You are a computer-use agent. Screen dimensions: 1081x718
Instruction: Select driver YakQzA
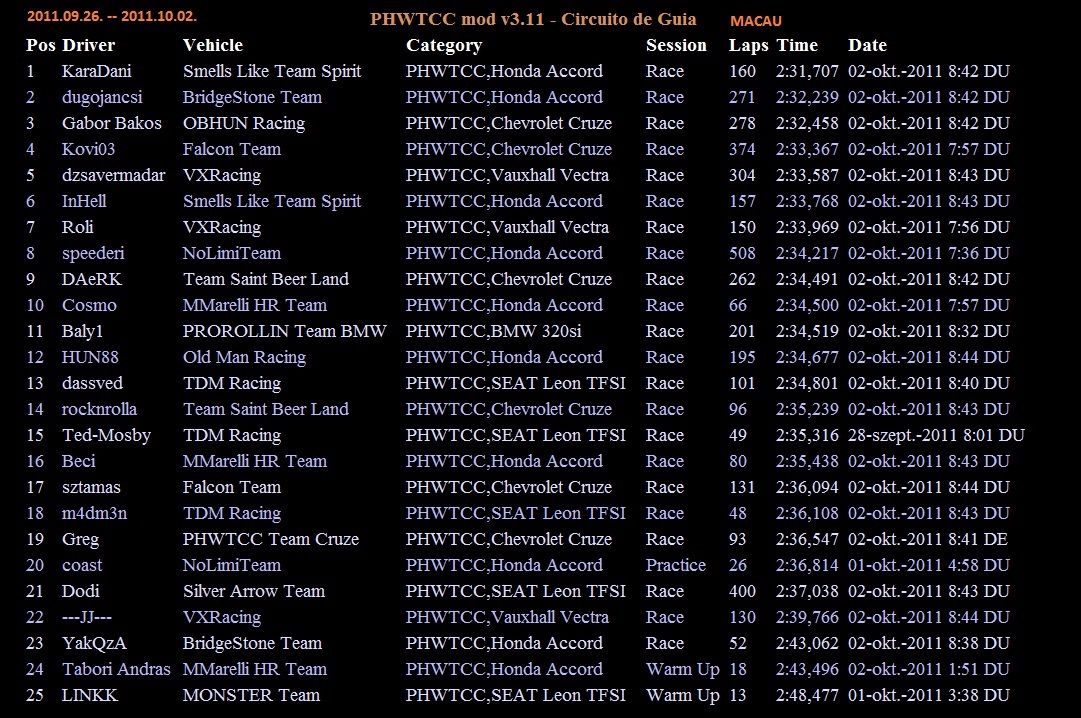click(94, 644)
